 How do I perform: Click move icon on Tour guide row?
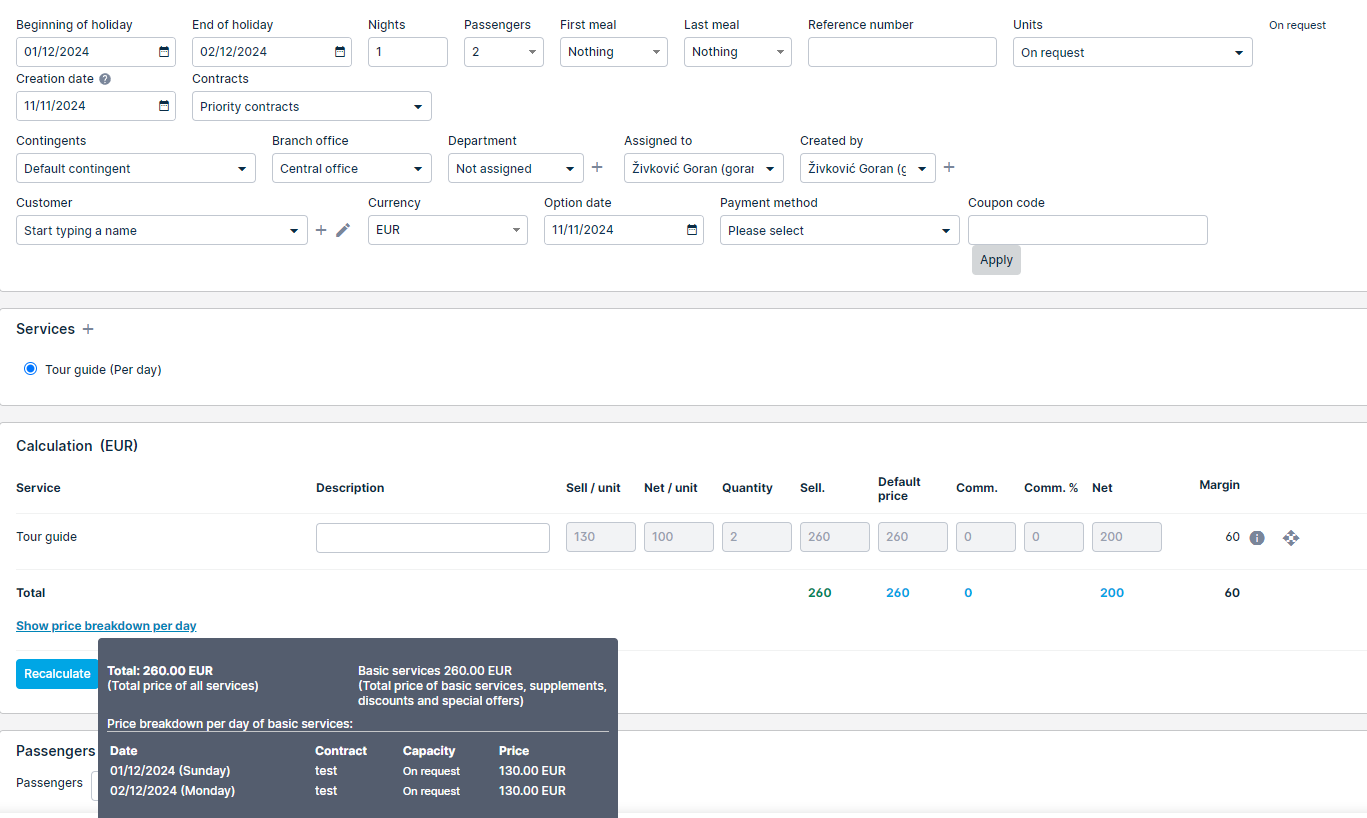[x=1291, y=538]
